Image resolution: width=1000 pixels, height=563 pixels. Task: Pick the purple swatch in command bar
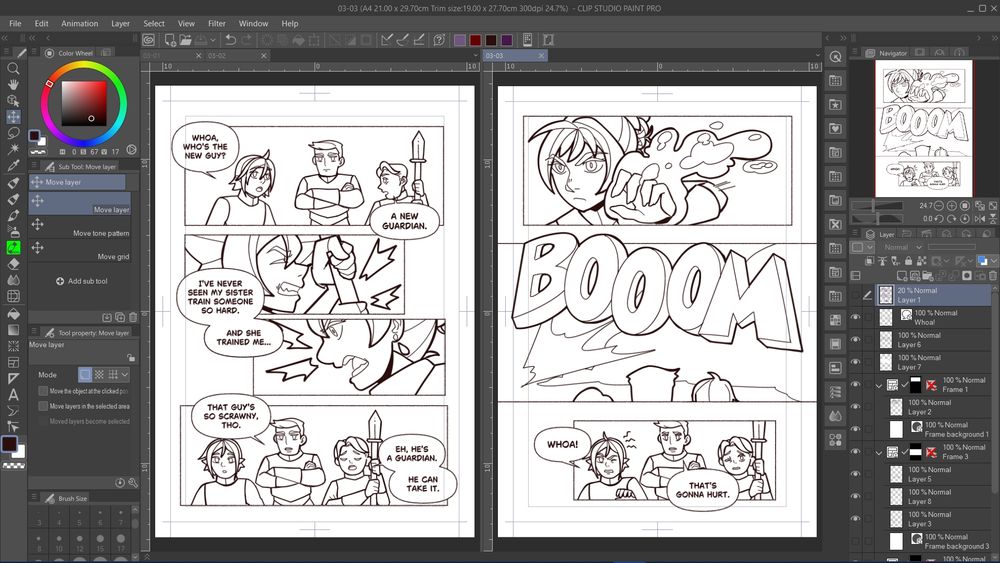click(460, 40)
